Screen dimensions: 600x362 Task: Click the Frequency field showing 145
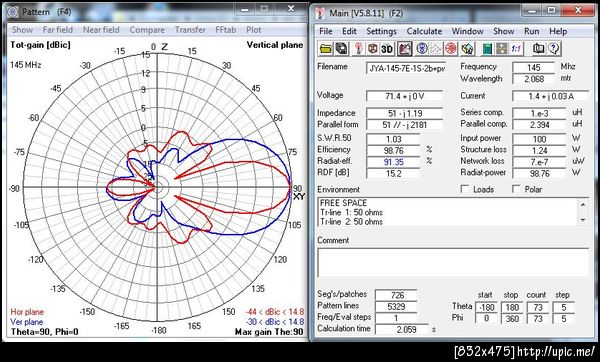coord(533,67)
